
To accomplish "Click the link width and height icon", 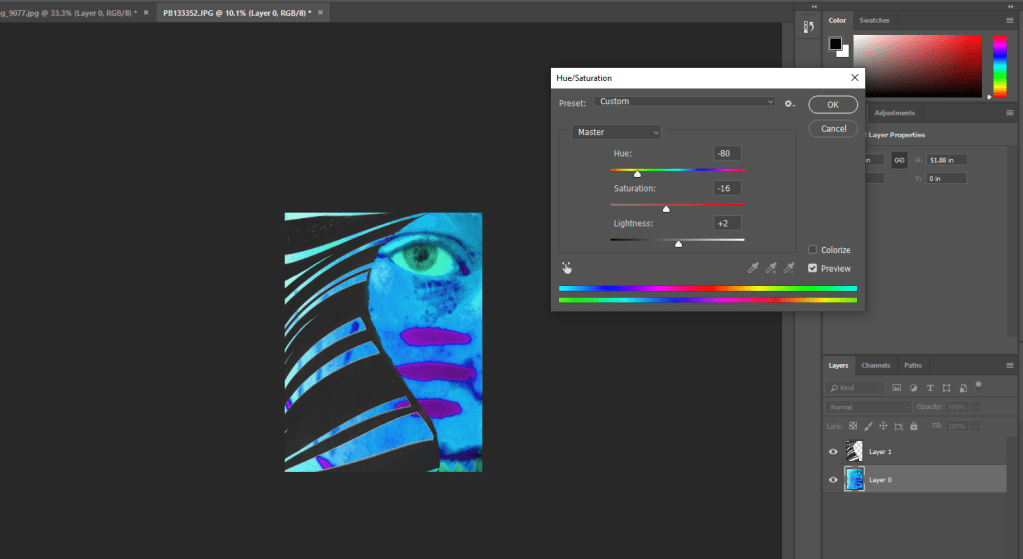I will (898, 160).
